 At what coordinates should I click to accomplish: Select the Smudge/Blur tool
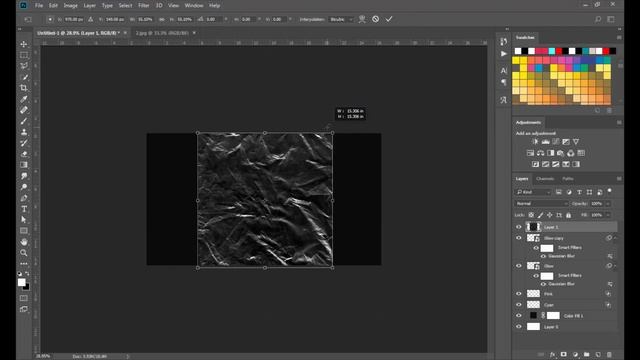tap(24, 176)
